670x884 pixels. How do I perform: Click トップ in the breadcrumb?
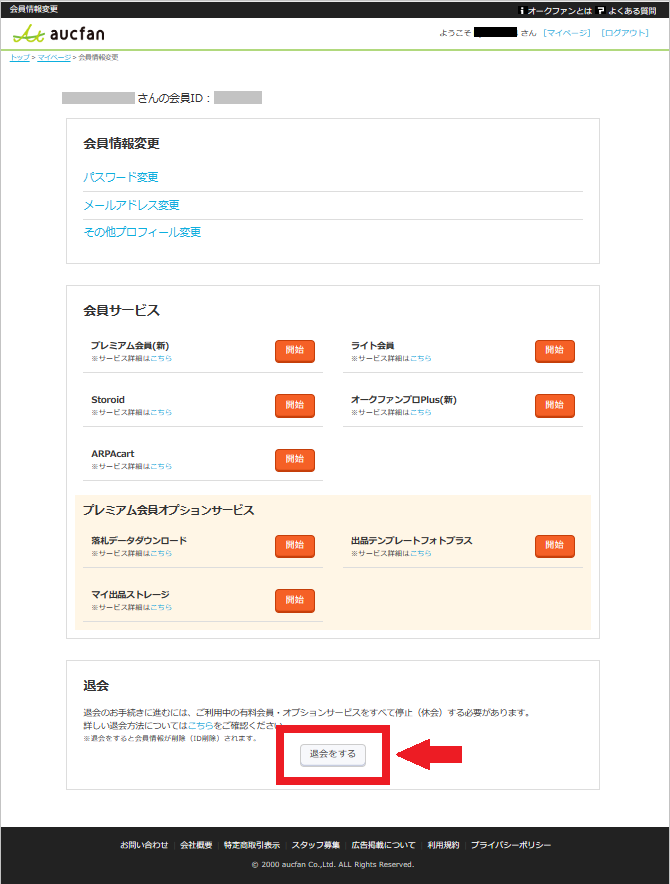click(19, 57)
